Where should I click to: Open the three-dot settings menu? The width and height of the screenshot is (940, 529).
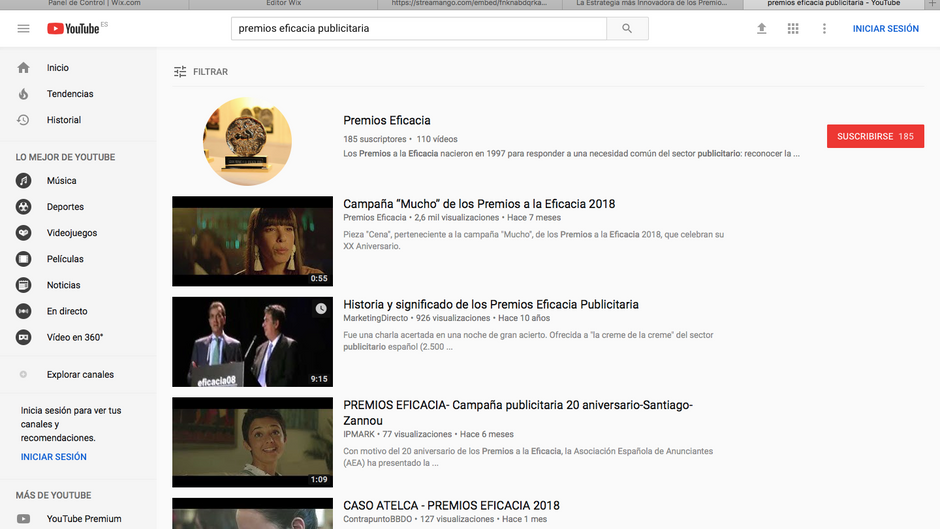(824, 28)
